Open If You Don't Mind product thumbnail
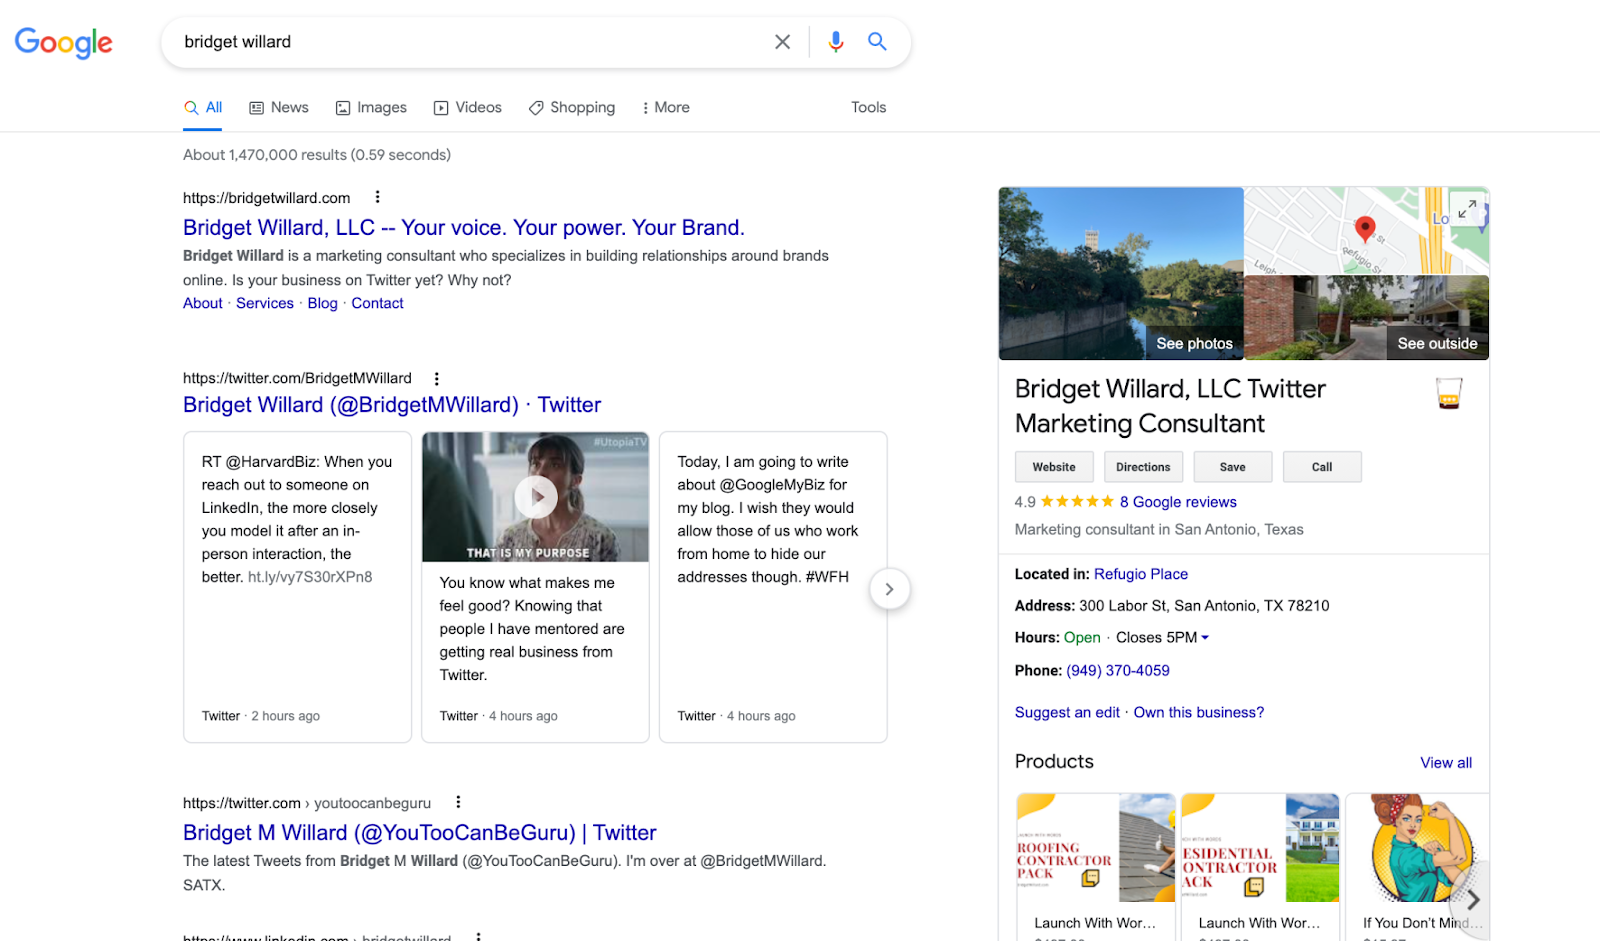The image size is (1600, 941). (x=1418, y=848)
